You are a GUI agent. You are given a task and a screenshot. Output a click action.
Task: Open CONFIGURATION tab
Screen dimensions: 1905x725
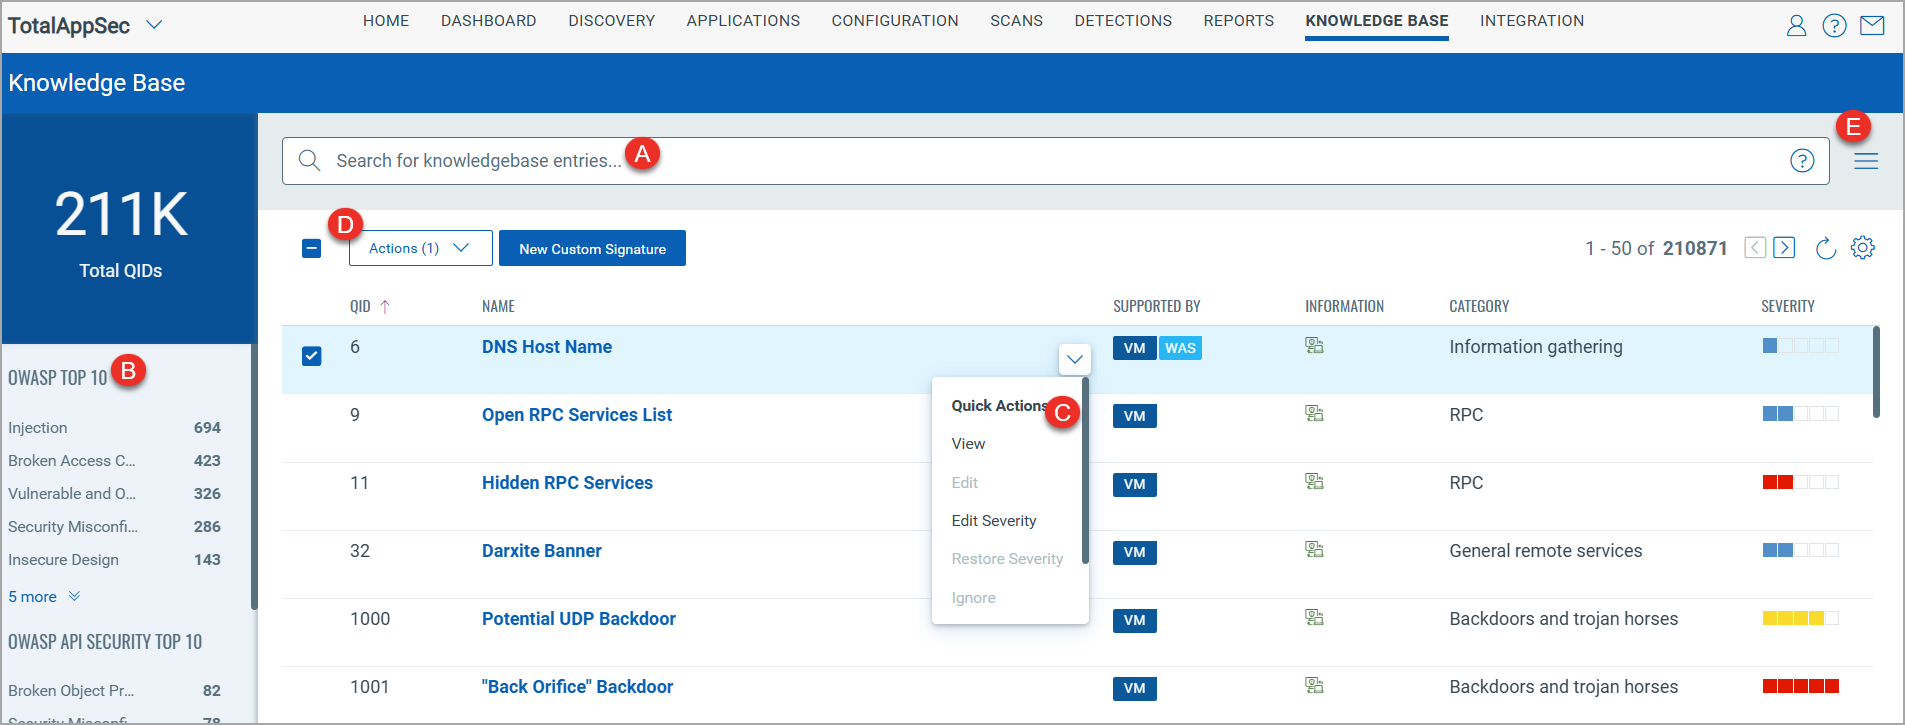point(895,21)
